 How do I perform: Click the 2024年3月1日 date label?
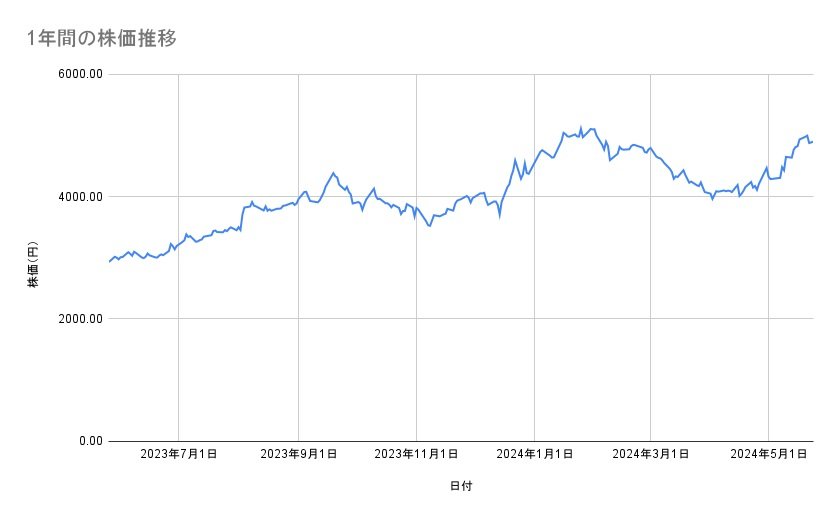click(x=650, y=455)
